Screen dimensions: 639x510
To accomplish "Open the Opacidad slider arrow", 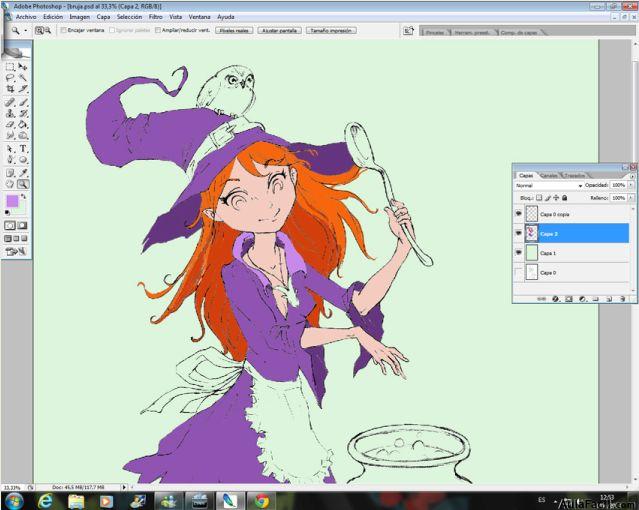I will [631, 185].
